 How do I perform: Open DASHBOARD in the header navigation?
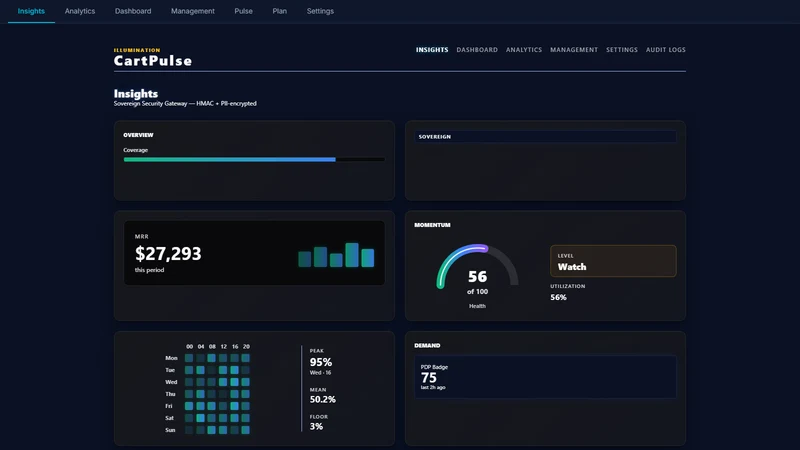pyautogui.click(x=477, y=50)
